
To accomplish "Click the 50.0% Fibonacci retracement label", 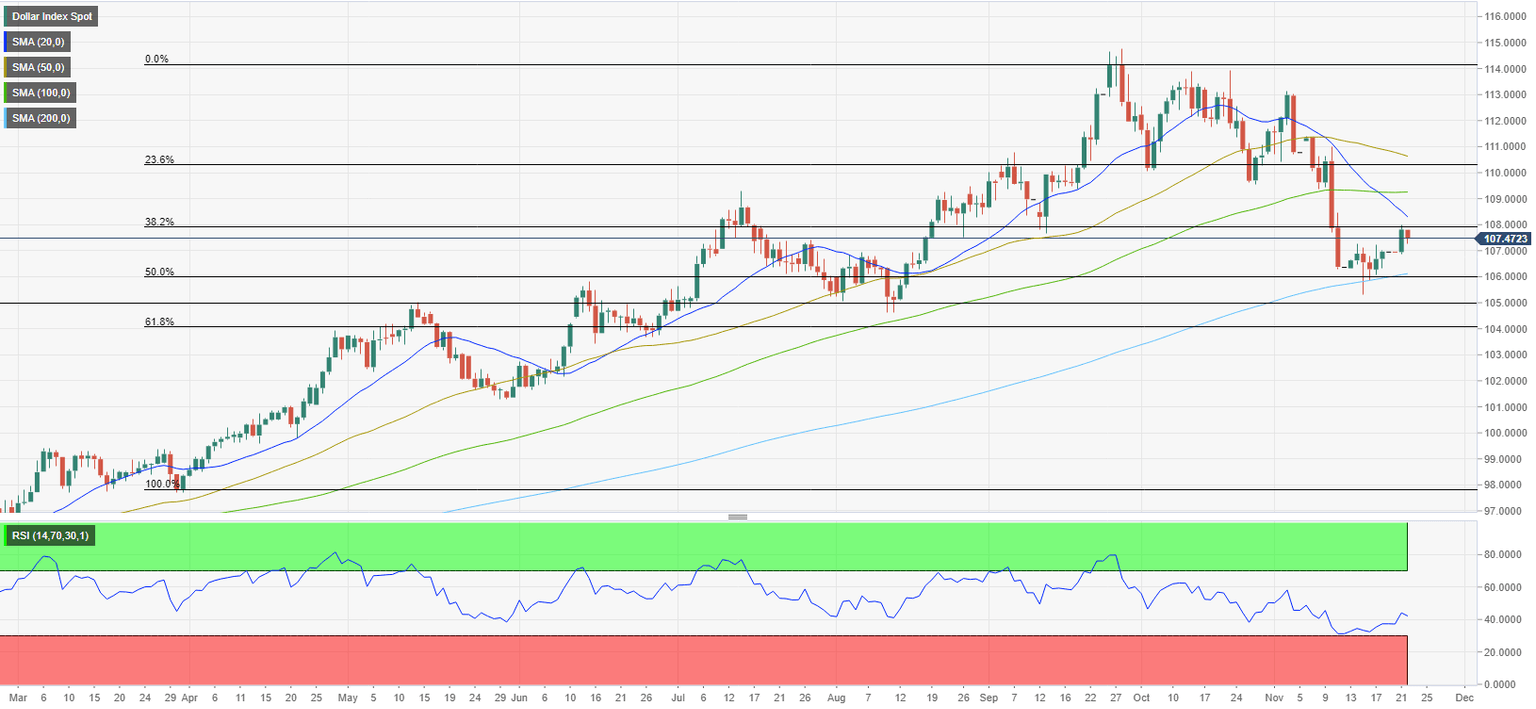I will (160, 272).
